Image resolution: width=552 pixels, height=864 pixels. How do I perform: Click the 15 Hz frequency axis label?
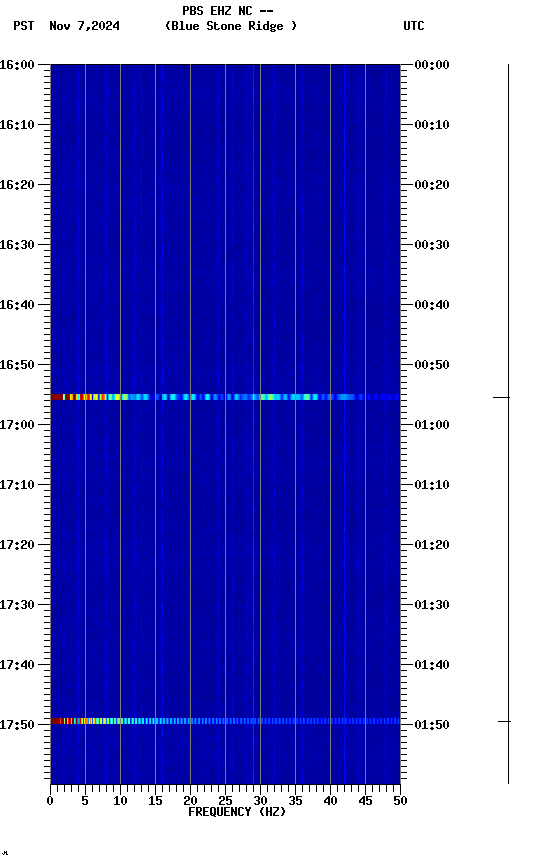pos(155,801)
